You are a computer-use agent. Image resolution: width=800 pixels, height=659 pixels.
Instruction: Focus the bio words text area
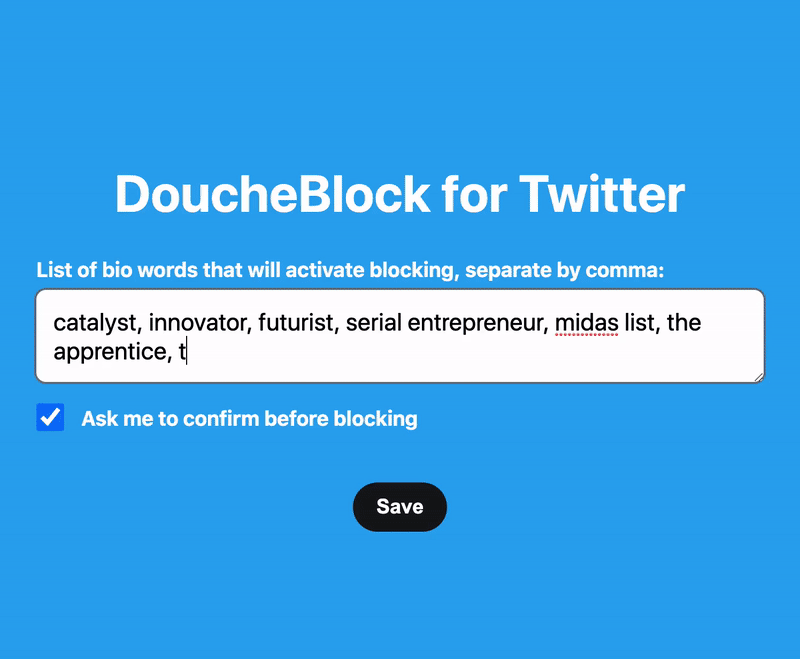(399, 336)
